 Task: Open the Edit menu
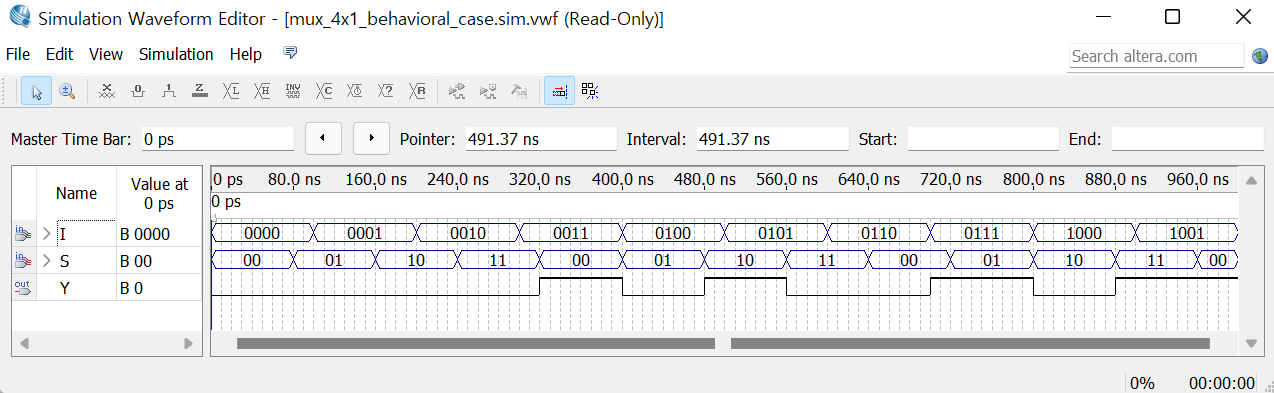(60, 54)
